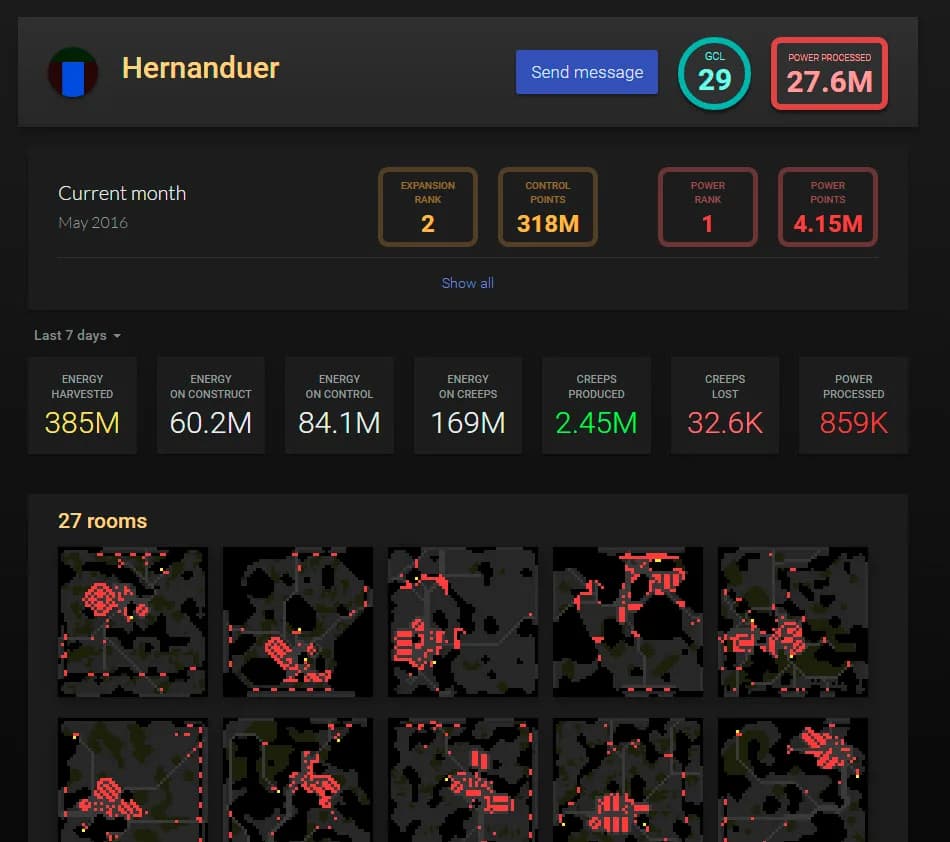Click the Power Points 4.15M box
This screenshot has height=842, width=950.
point(828,207)
